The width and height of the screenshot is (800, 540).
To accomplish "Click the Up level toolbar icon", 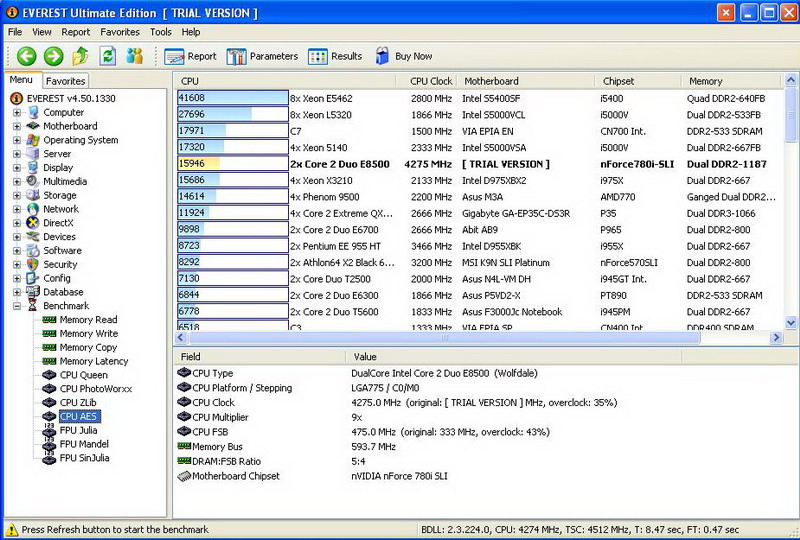I will pos(80,56).
